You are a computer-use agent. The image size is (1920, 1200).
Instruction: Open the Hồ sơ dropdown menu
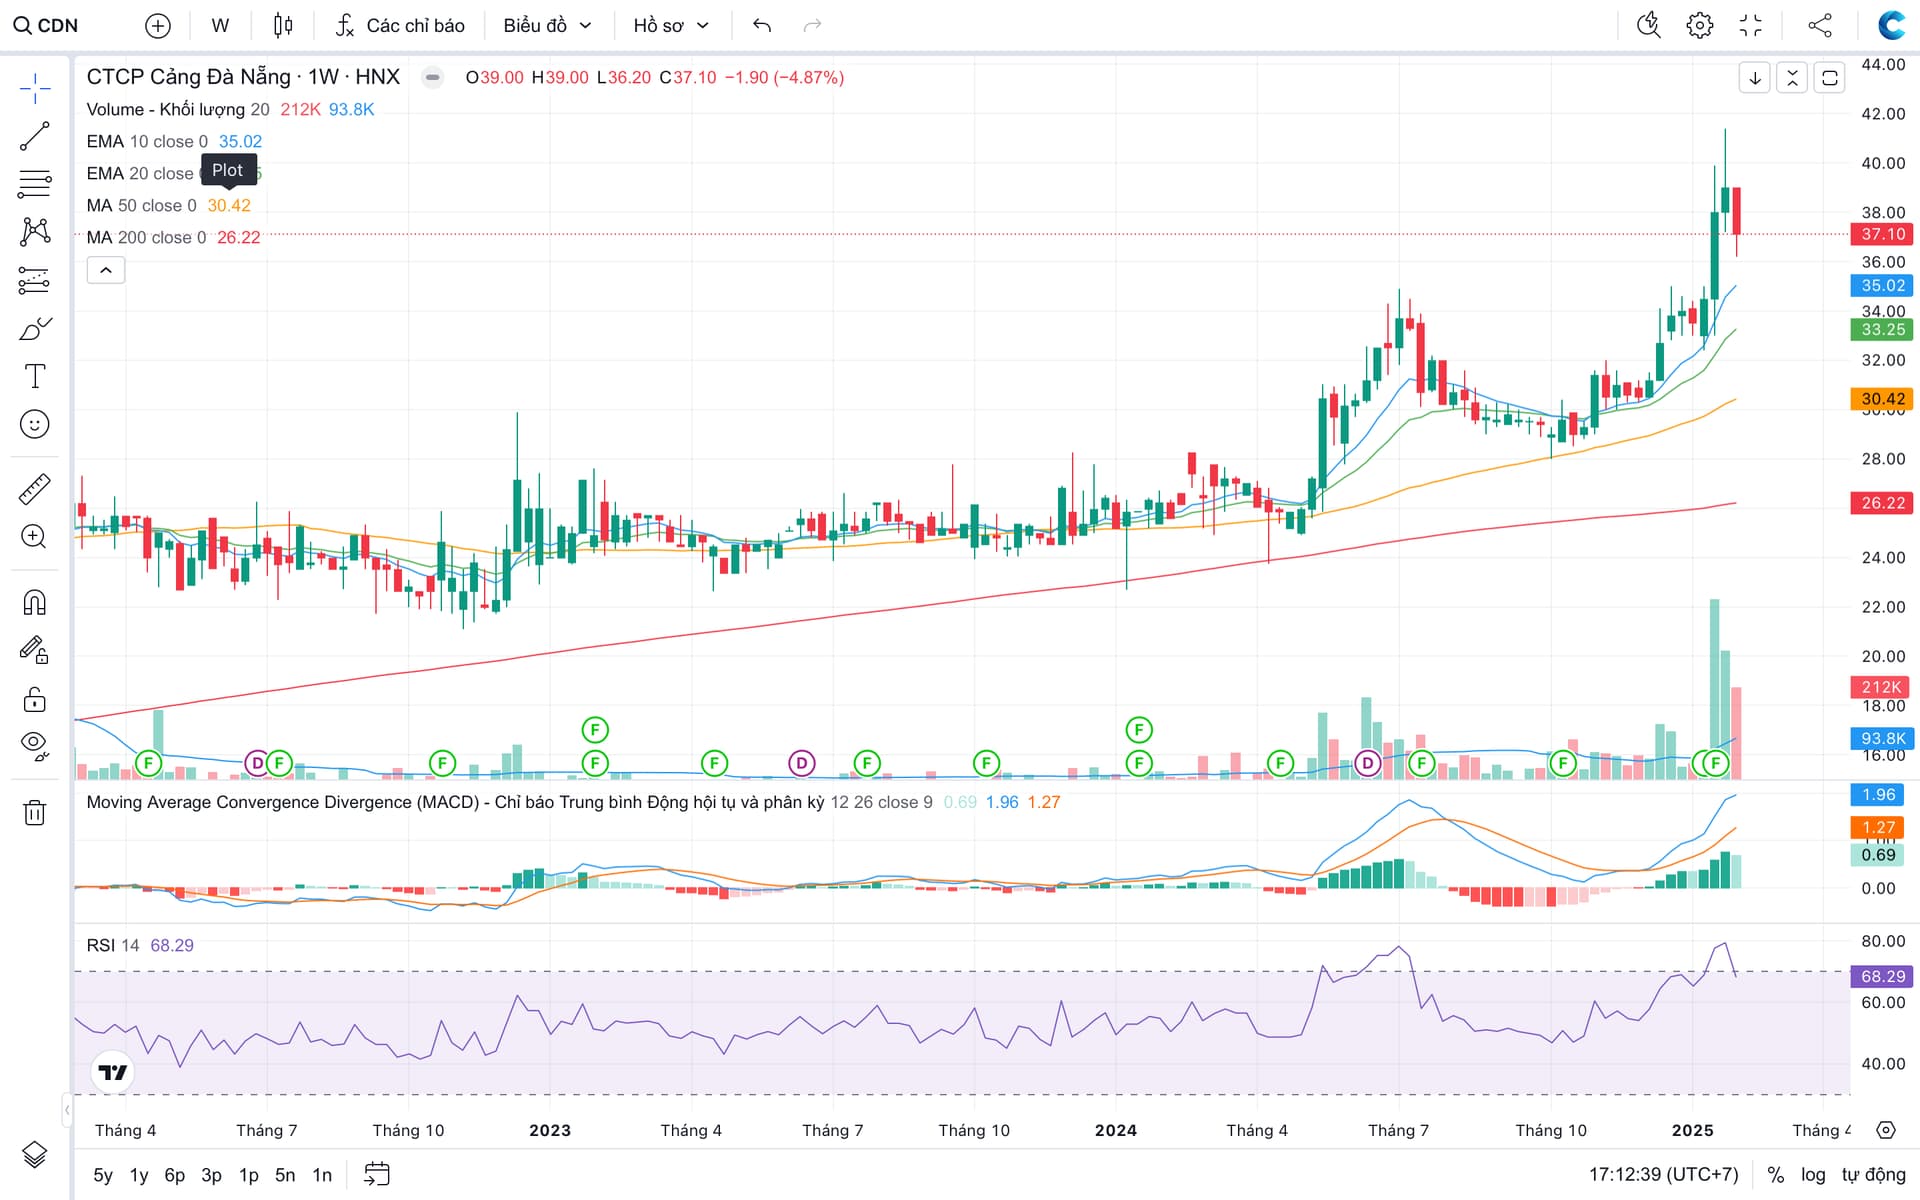pos(670,25)
